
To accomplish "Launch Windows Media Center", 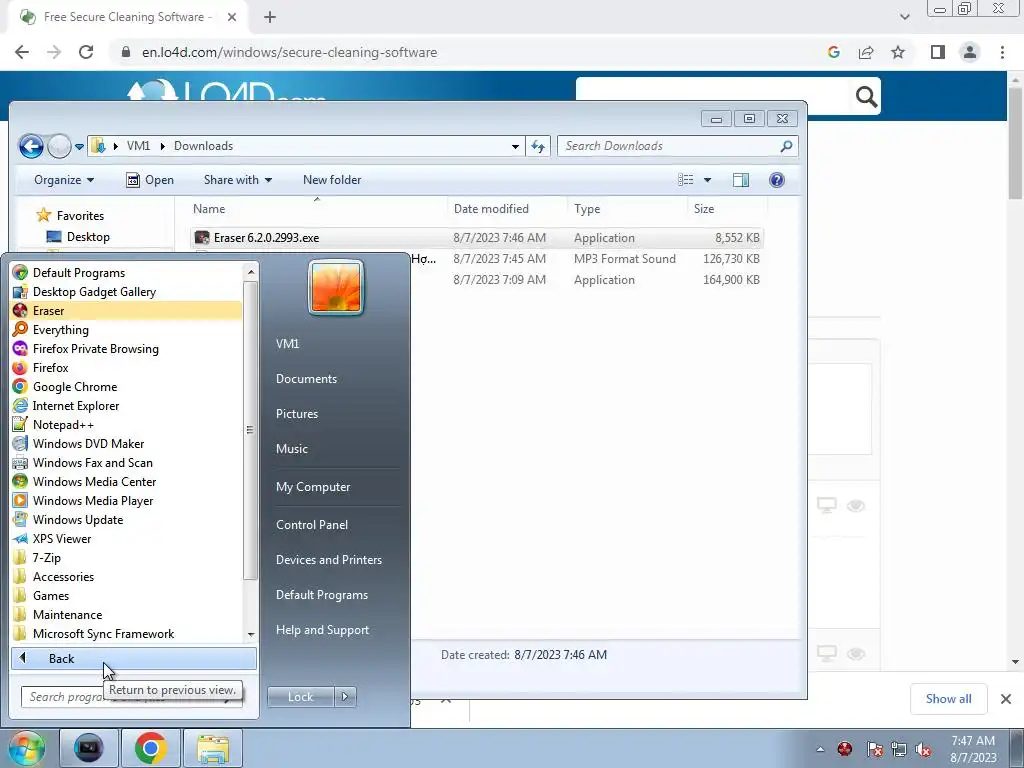I will pyautogui.click(x=127, y=481).
